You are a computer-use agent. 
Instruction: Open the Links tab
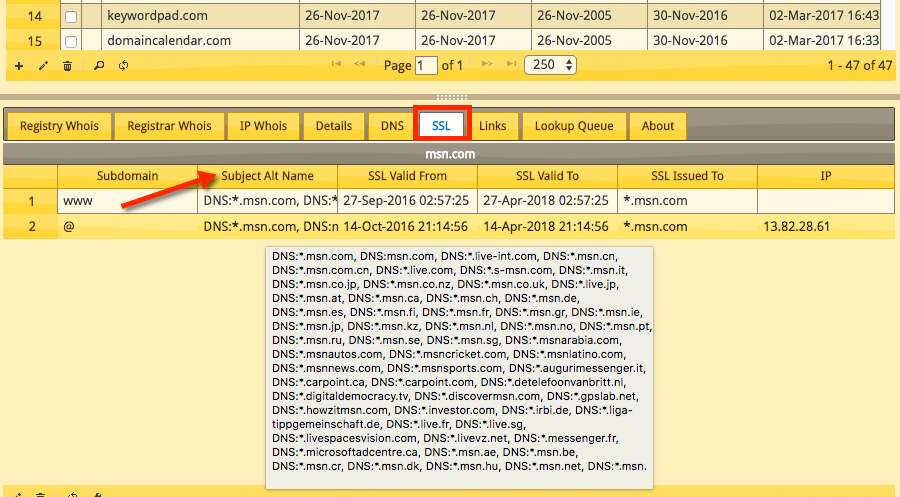(x=492, y=126)
